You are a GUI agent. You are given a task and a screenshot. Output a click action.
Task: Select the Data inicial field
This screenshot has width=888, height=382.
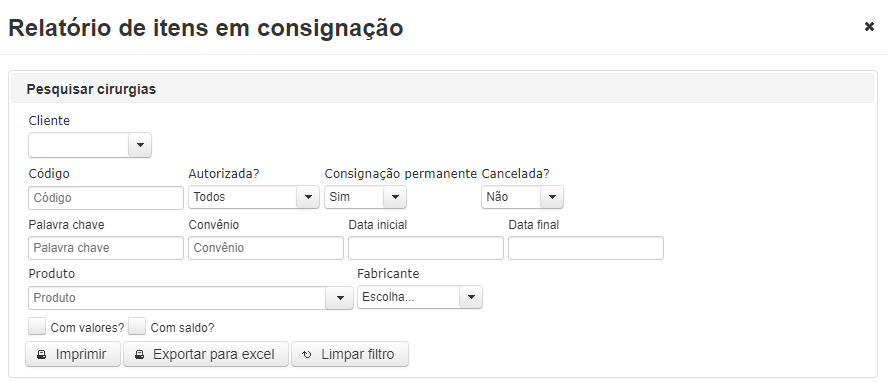(x=426, y=248)
